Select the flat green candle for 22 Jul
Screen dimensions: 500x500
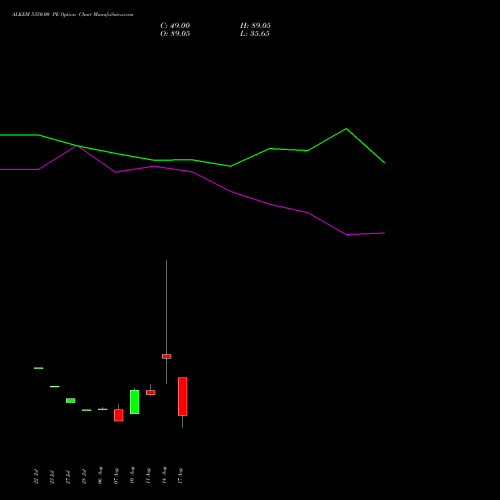(39, 368)
